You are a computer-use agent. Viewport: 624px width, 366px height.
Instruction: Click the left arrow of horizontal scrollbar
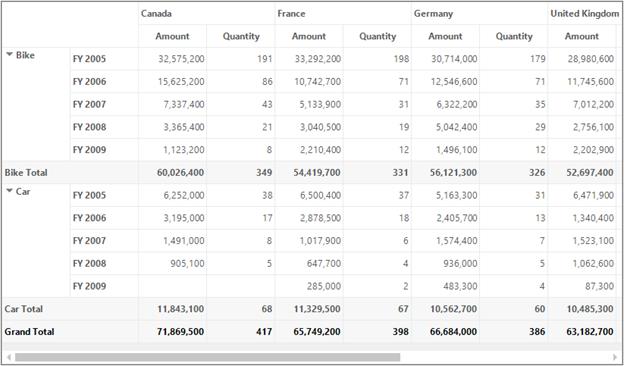(9, 357)
